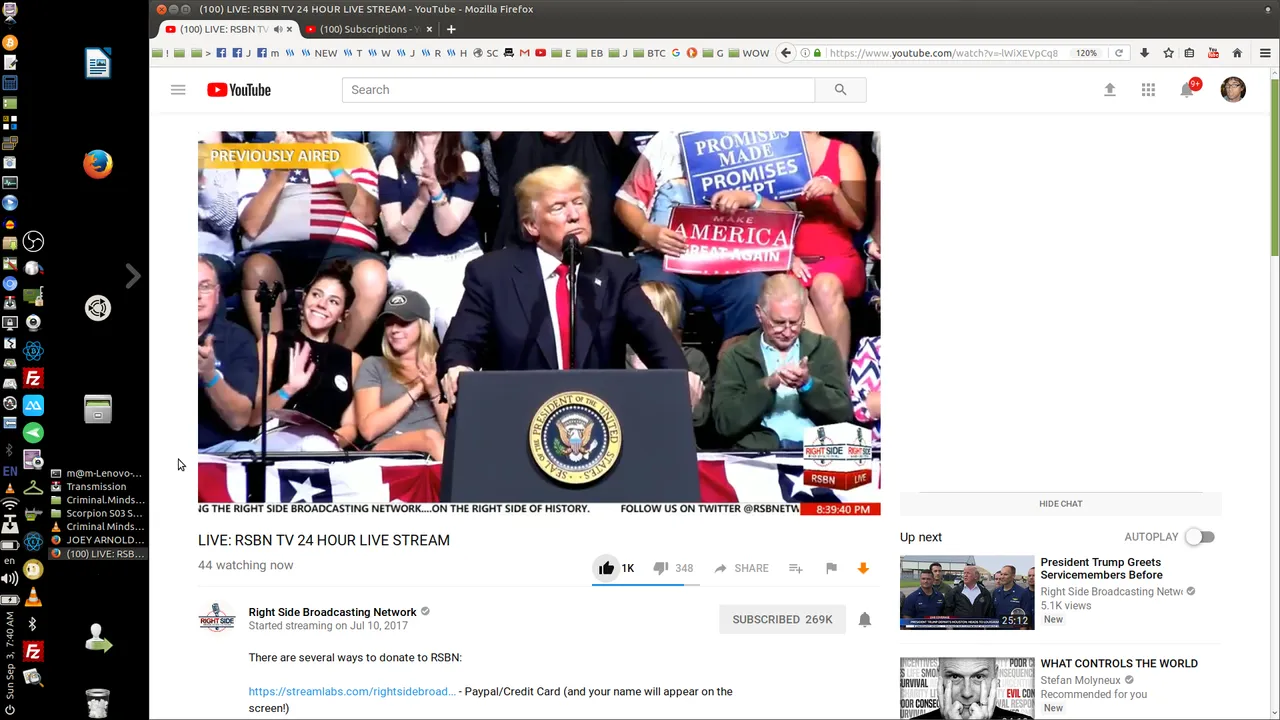
Task: Open the Google bookmark icon
Action: pos(676,53)
